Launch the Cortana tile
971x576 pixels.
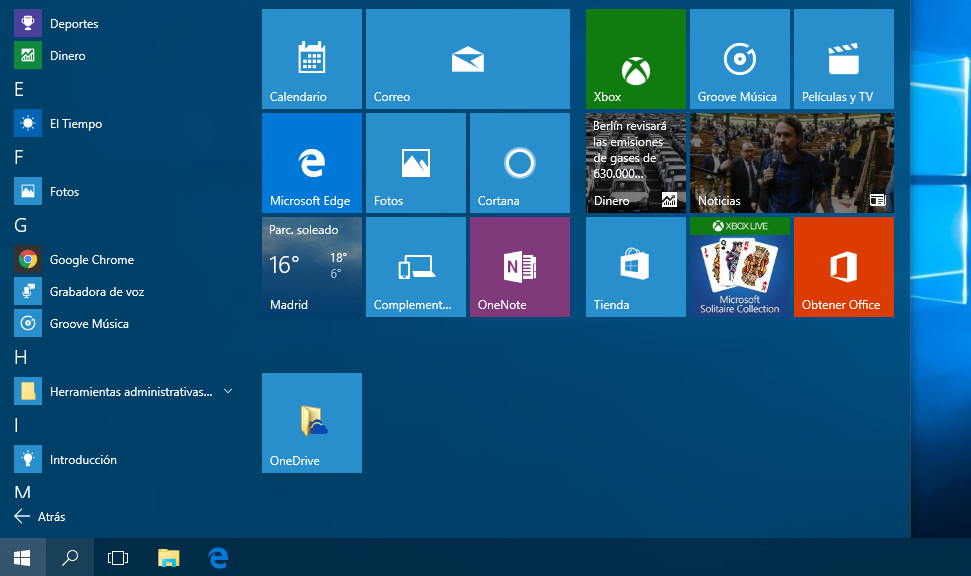(x=519, y=163)
